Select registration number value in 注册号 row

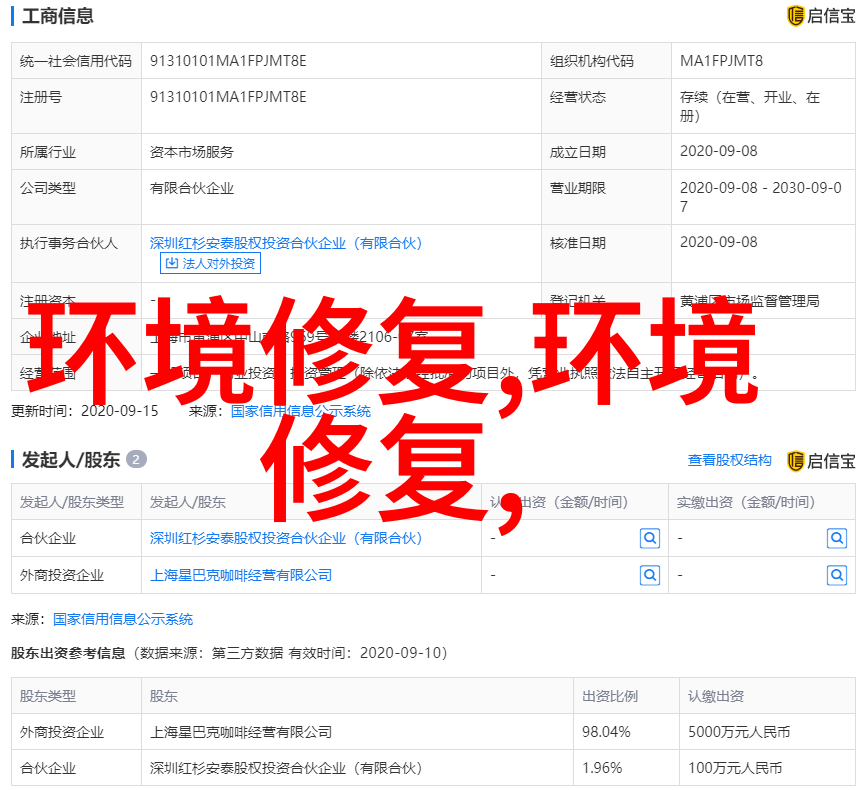click(228, 97)
